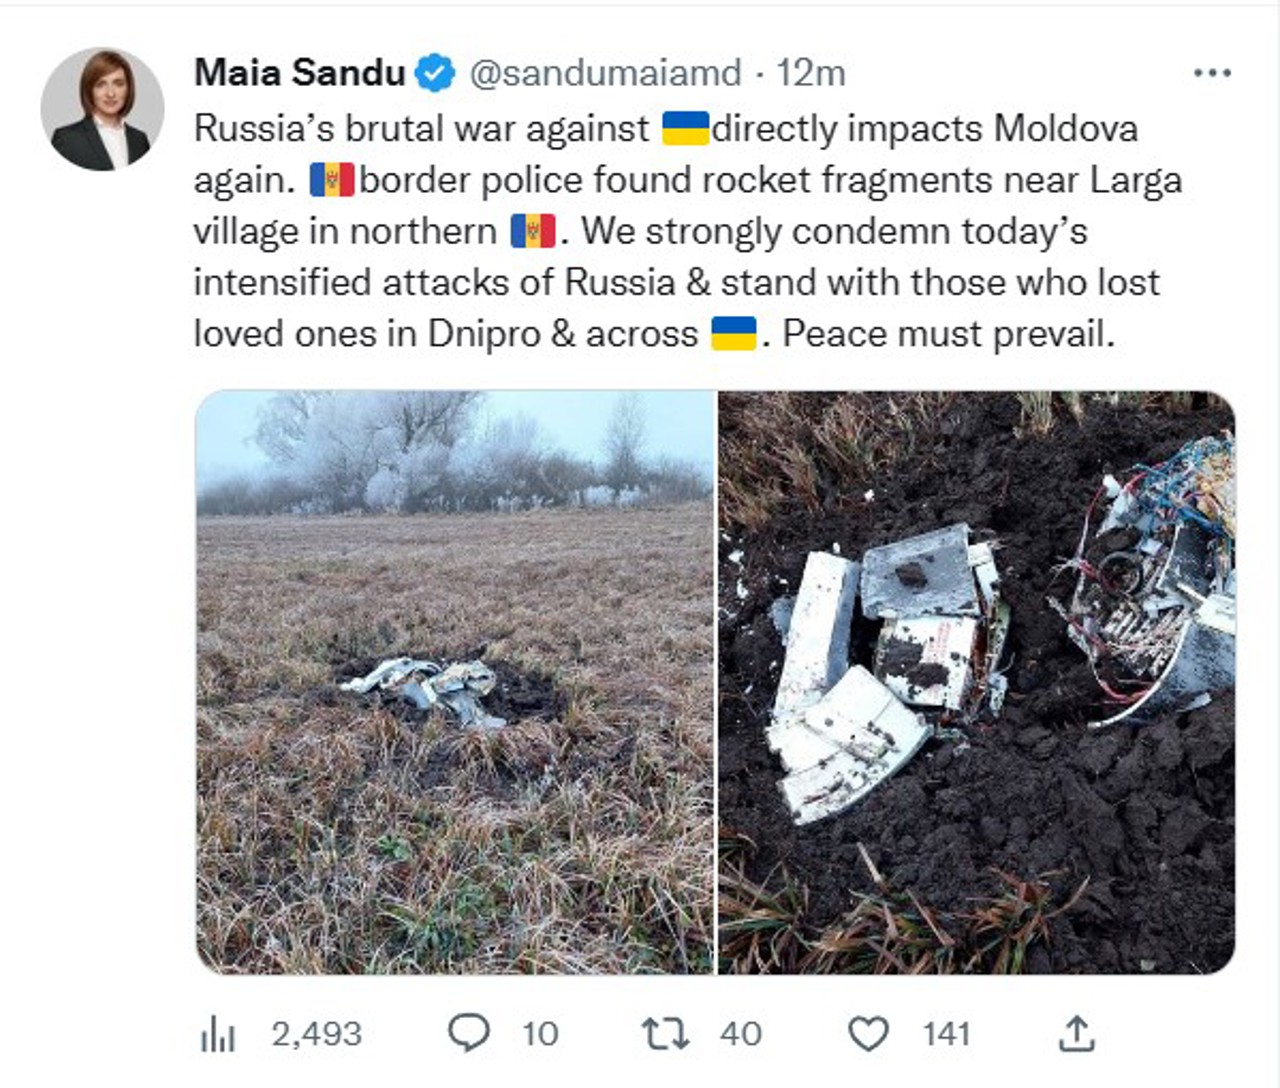Screen dimensions: 1280x1088
Task: Open the close-up rocket fragments photo
Action: pos(977,682)
